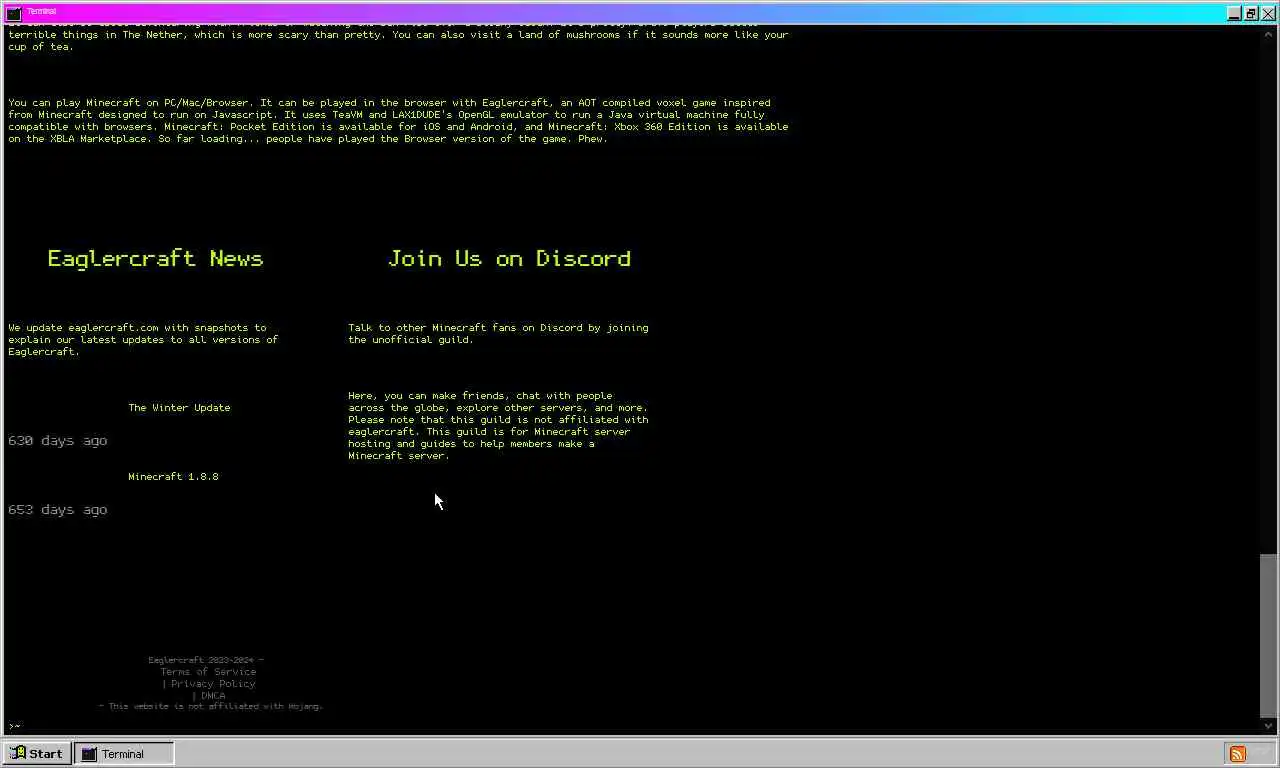
Task: Click the Eaglercraft News heading
Action: point(155,258)
